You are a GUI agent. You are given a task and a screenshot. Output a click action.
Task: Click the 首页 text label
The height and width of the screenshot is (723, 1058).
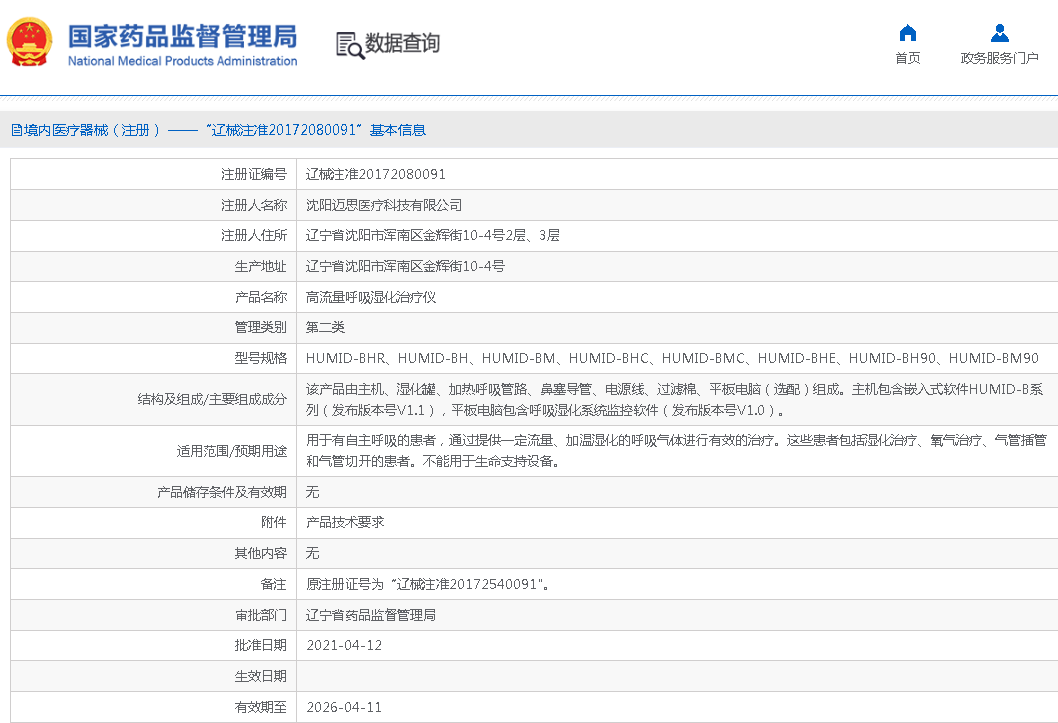(907, 58)
